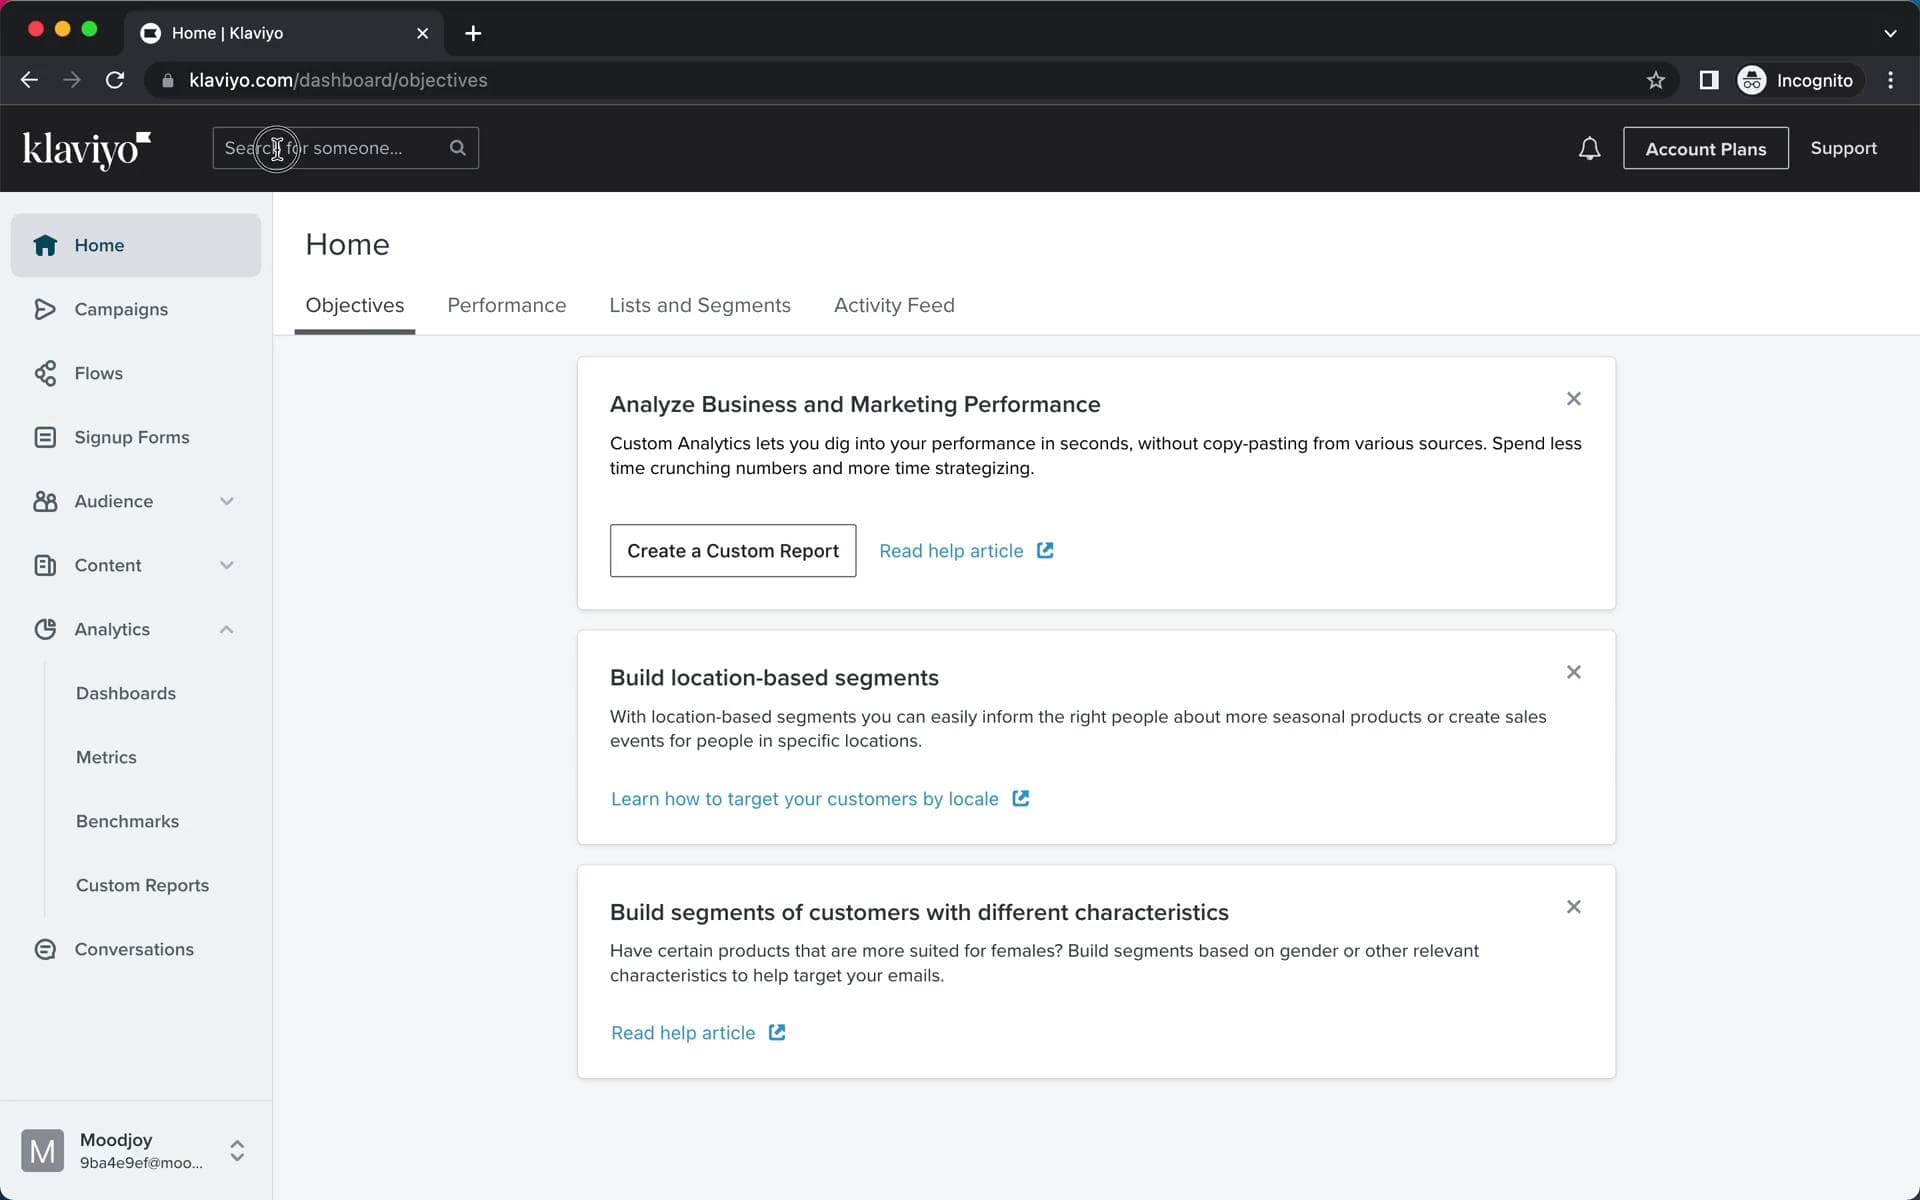
Task: Click external link icon in characteristics card
Action: (x=777, y=1032)
